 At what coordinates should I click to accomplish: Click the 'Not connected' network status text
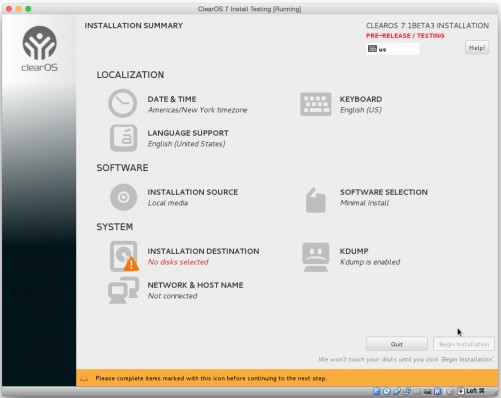(x=173, y=296)
